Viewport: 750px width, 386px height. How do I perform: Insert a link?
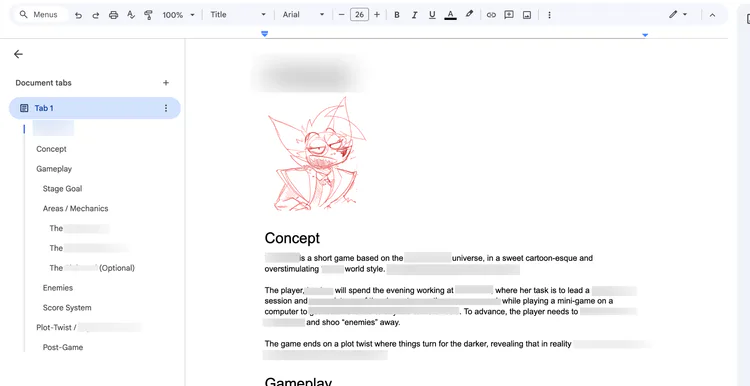491,15
